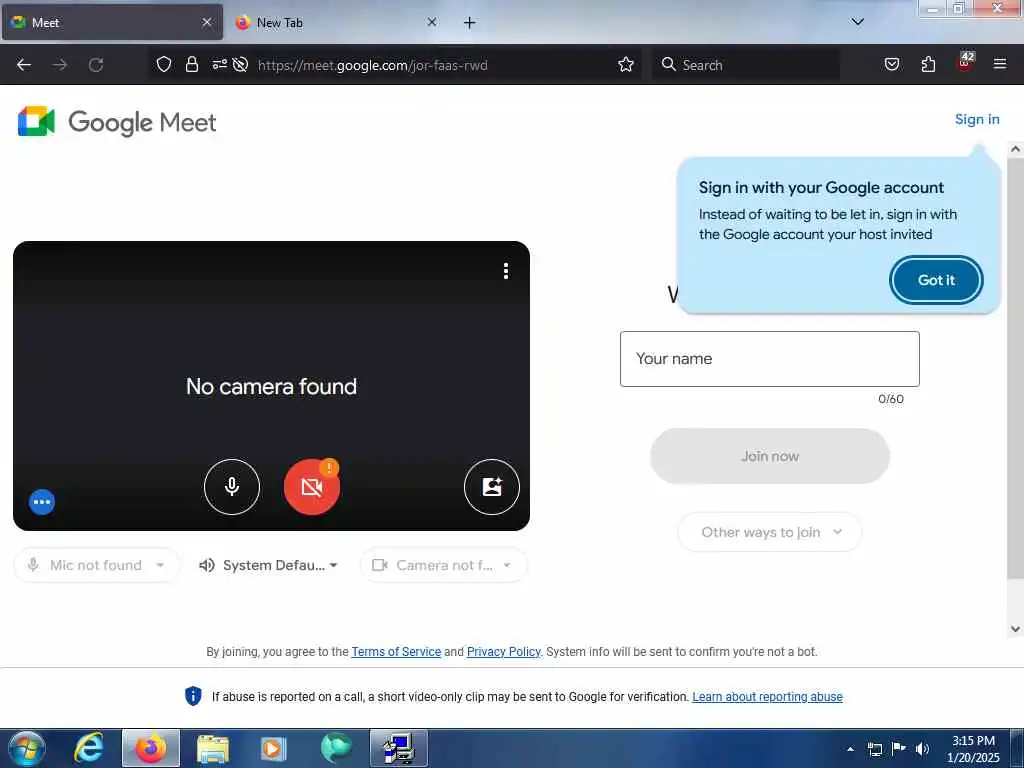The height and width of the screenshot is (768, 1024).
Task: Open the Windows Start button
Action: point(27,748)
